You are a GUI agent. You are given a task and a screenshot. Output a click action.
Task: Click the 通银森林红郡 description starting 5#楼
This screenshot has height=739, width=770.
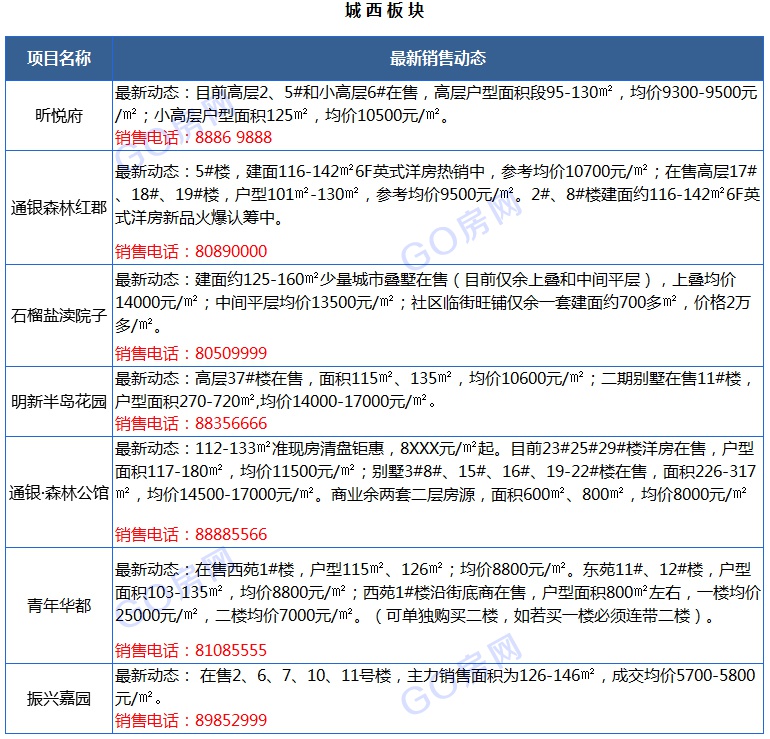pos(438,194)
